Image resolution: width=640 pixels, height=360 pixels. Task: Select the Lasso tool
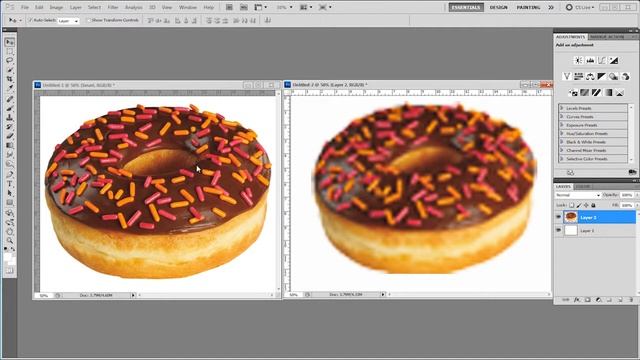(10, 60)
